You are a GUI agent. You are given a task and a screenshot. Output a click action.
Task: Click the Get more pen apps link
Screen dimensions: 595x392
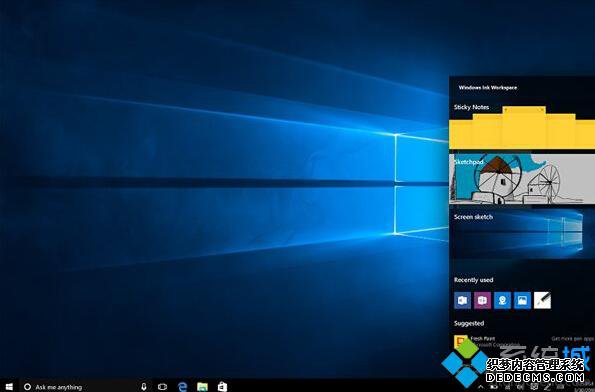pos(573,338)
